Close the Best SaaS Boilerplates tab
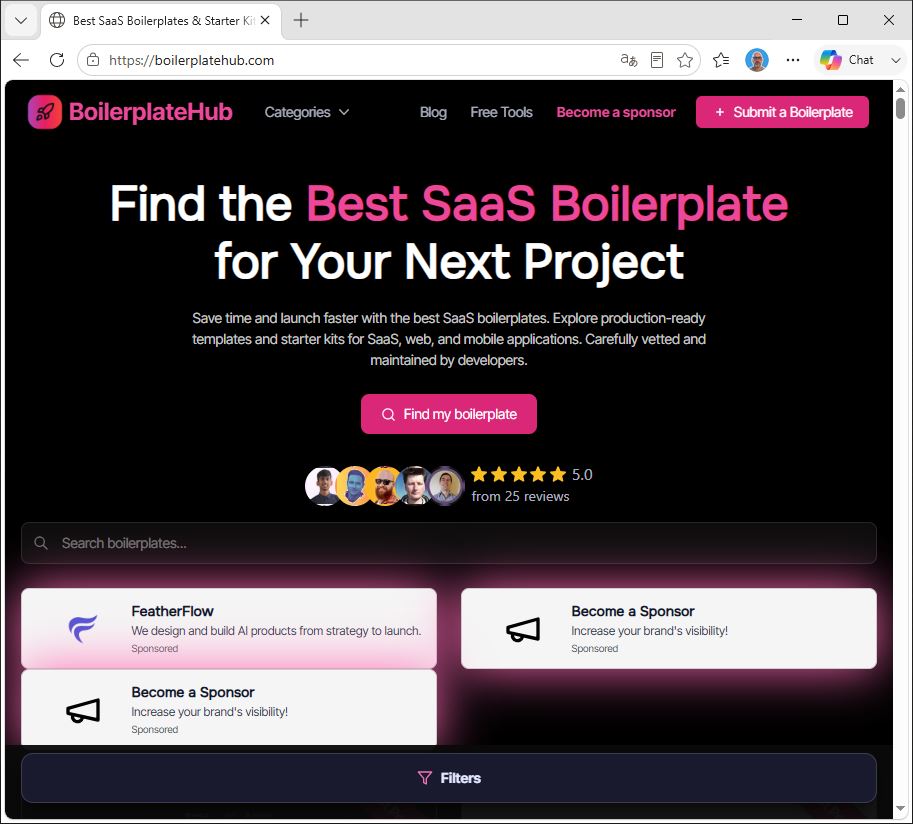 tap(265, 20)
